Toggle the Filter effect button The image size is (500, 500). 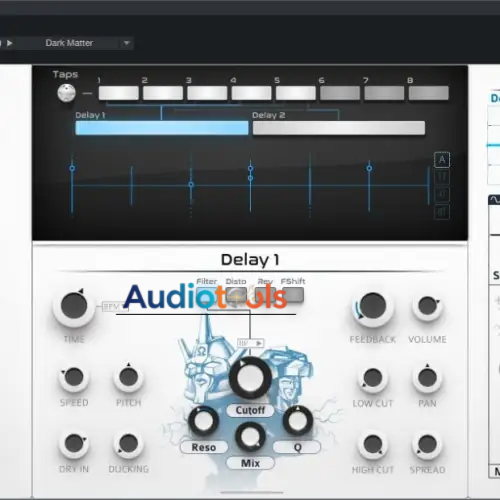(206, 295)
